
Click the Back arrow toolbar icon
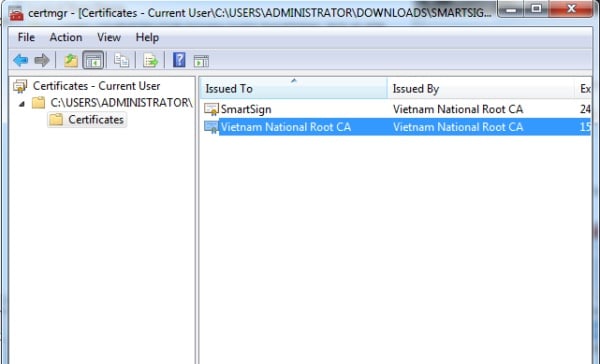[x=20, y=60]
